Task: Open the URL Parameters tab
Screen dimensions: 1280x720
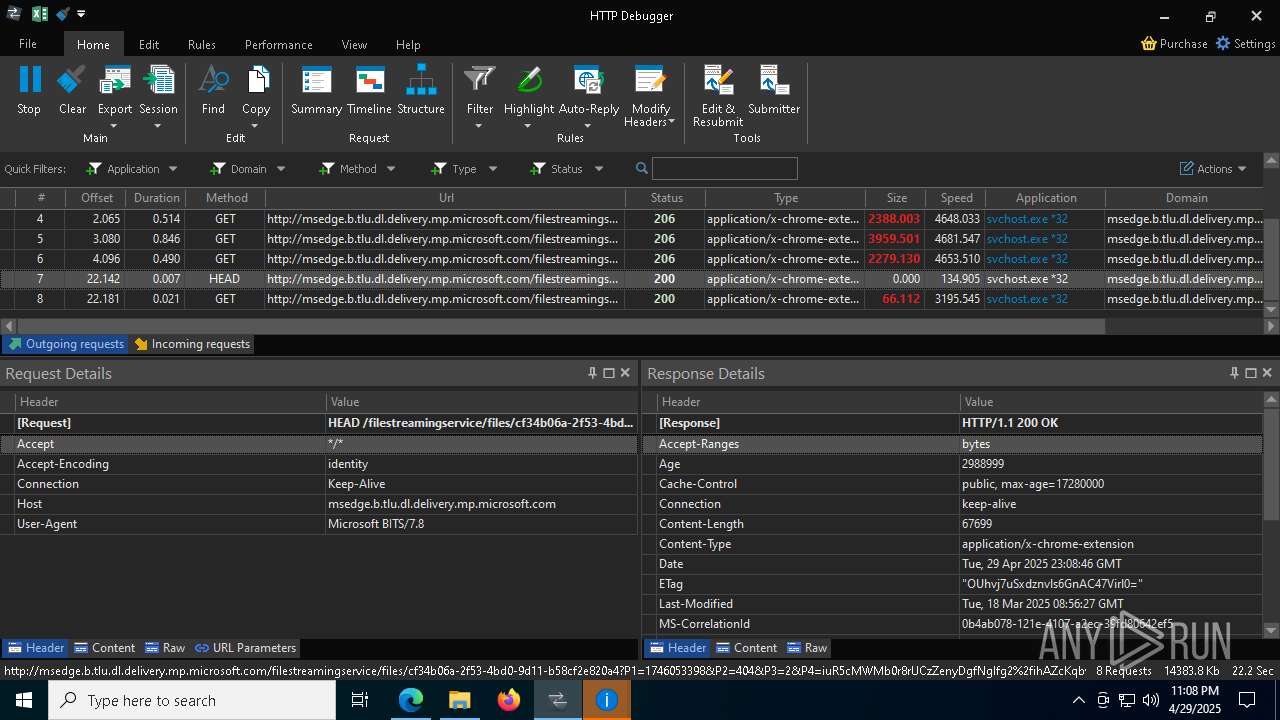Action: [245, 648]
